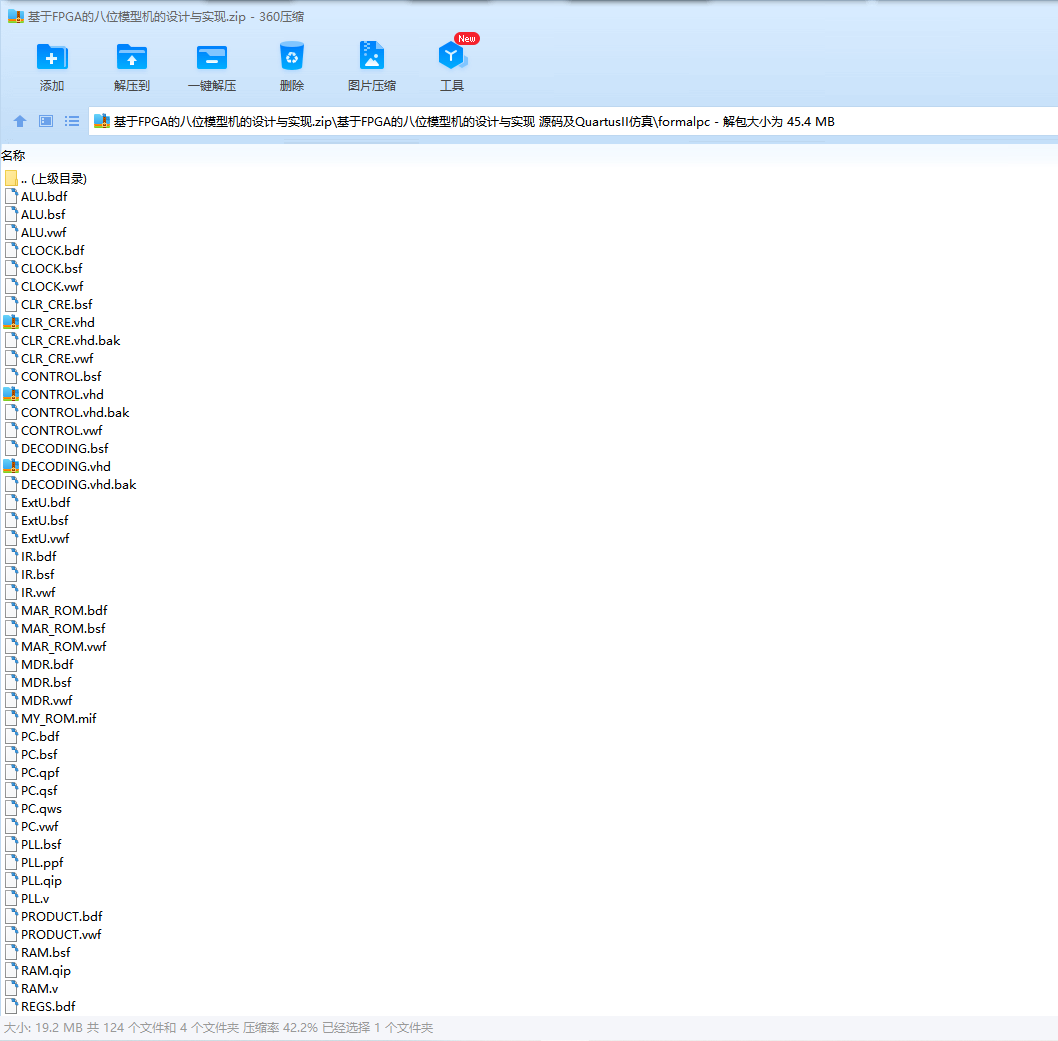Select file ALU.bsf
The image size is (1058, 1041).
[x=35, y=215]
